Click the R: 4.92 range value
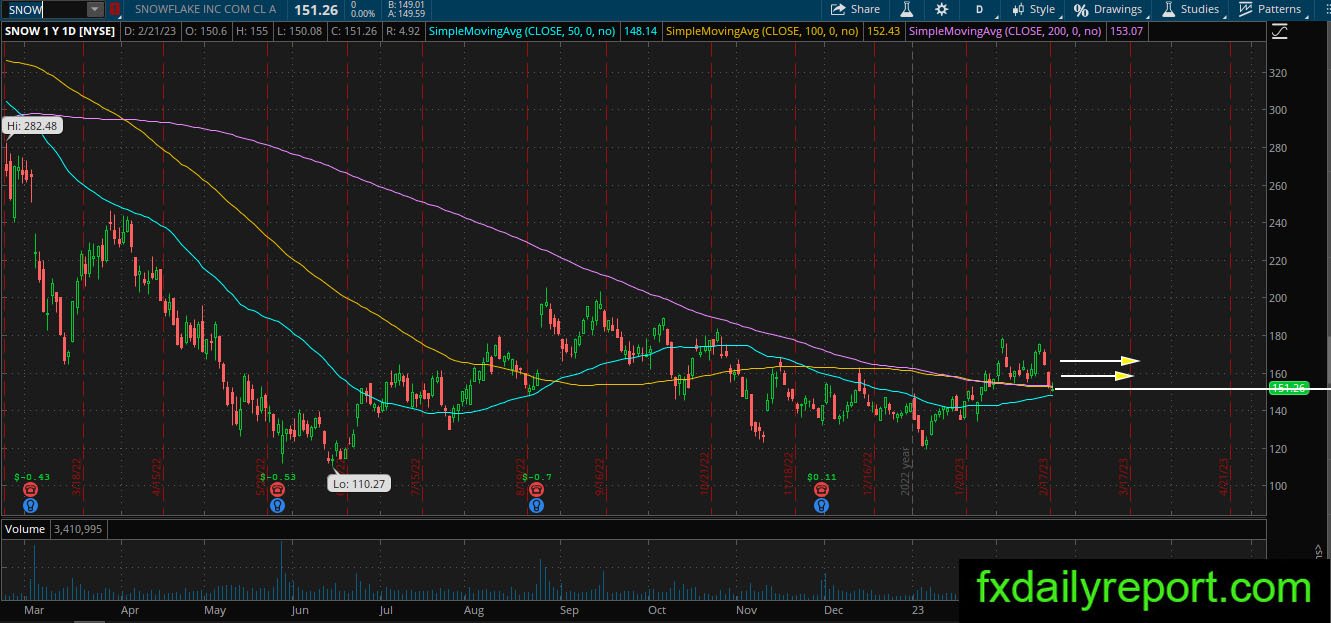 [403, 31]
